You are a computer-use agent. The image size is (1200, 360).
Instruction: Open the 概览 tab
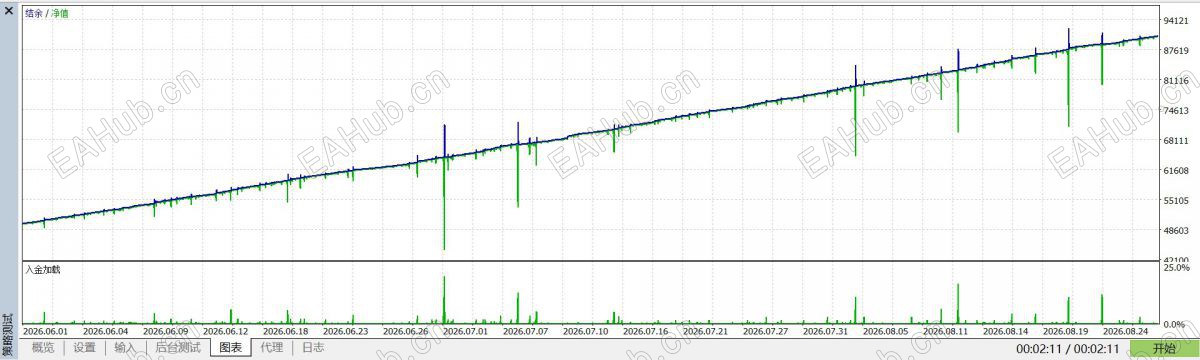[43, 348]
